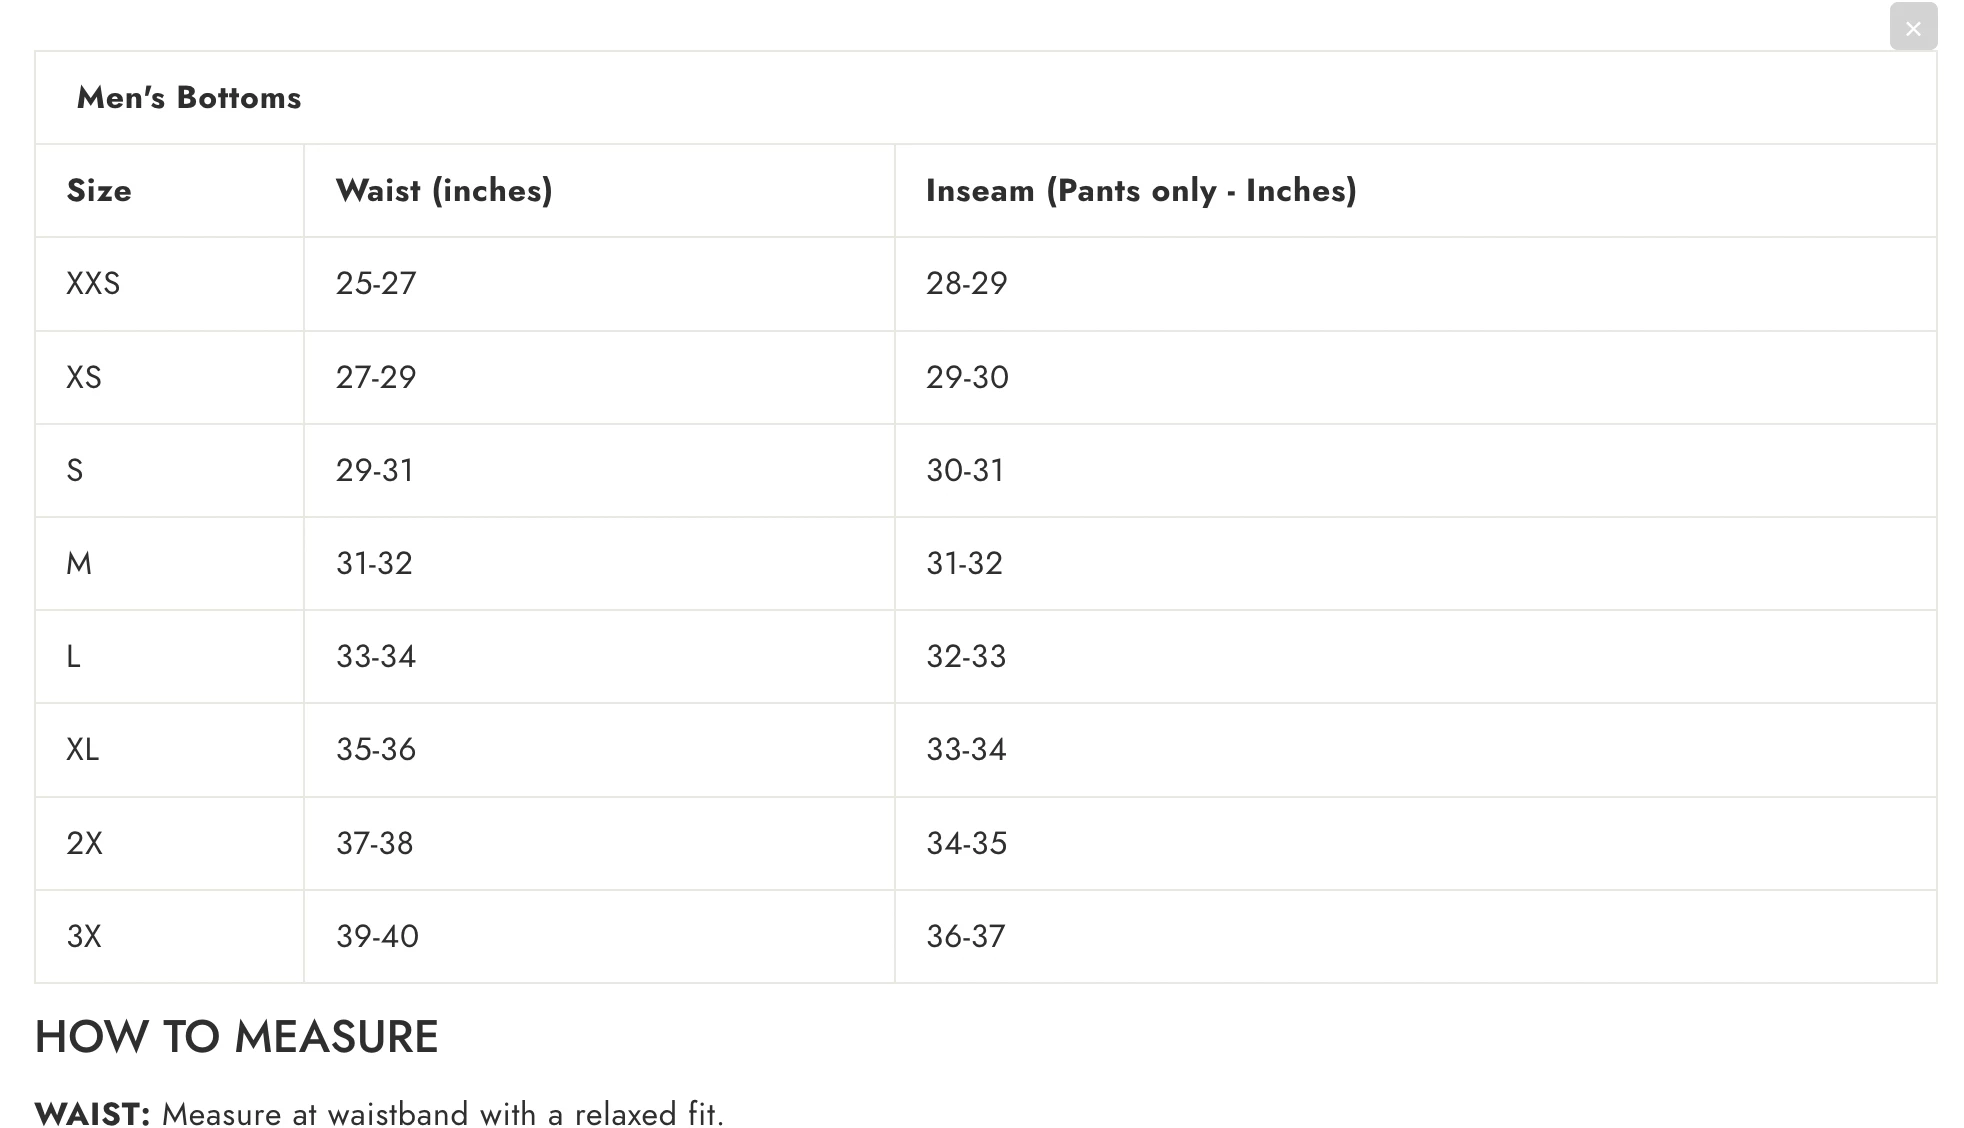Select the 2X size row label
1964x1128 pixels.
pos(85,844)
